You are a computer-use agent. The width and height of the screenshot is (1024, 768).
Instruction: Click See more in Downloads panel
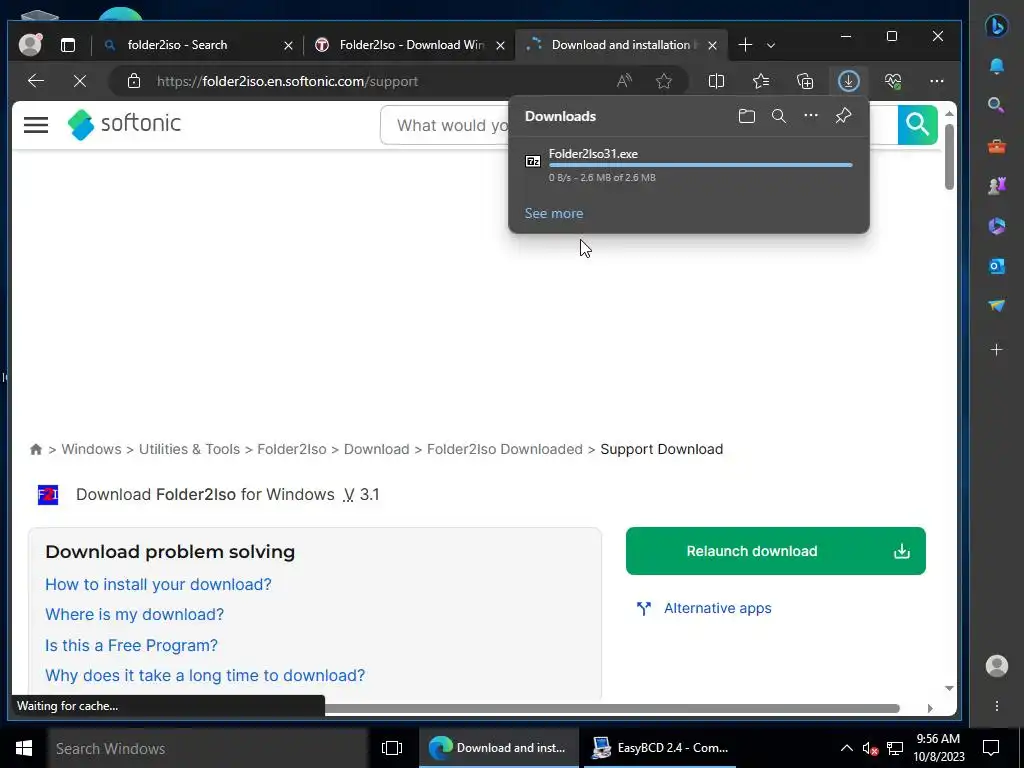click(x=554, y=213)
